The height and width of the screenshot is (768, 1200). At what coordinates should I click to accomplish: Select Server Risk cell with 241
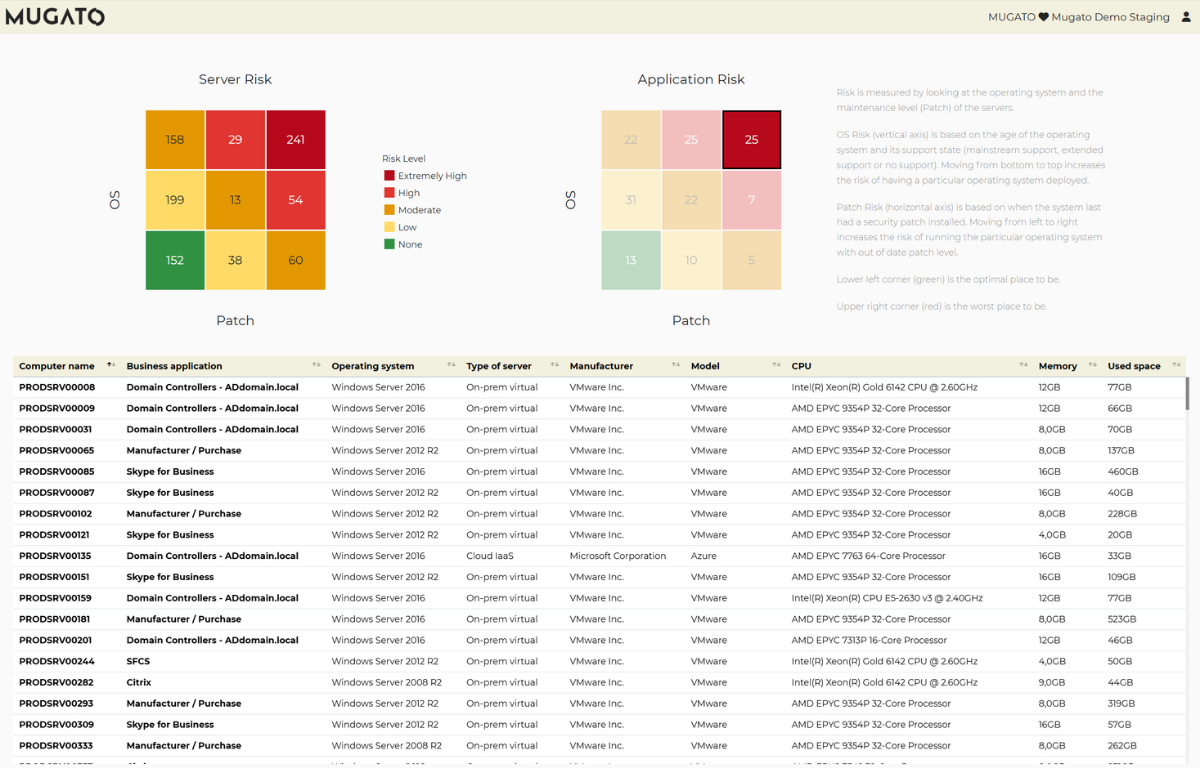click(x=295, y=140)
